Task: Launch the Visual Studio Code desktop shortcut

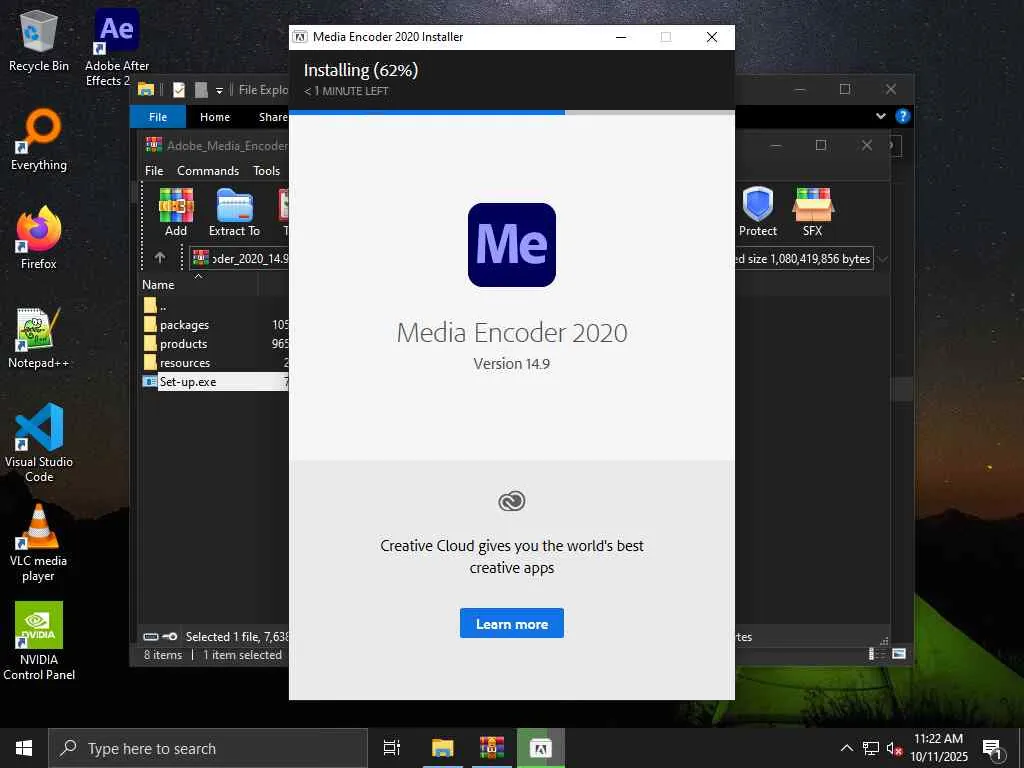Action: [x=39, y=443]
